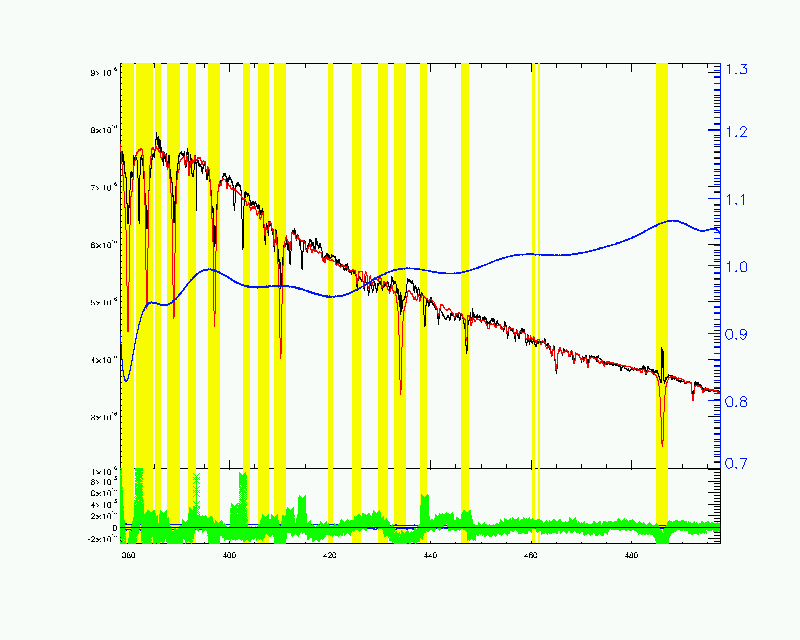Click the 480 tick label on the bottom axis

click(632, 555)
